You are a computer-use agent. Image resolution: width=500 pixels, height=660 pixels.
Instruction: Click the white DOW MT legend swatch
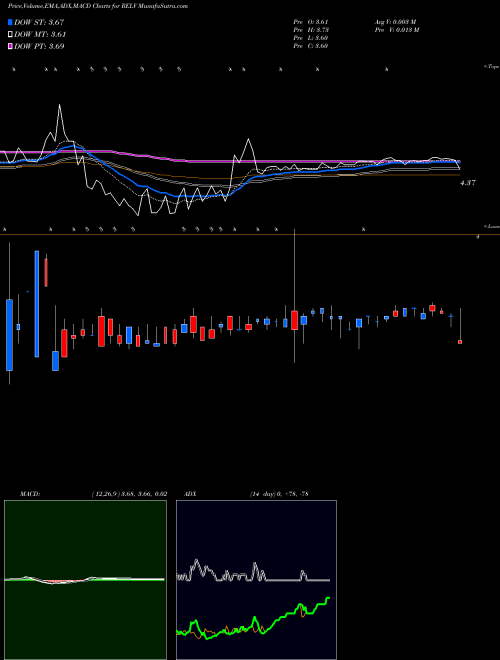tap(10, 34)
